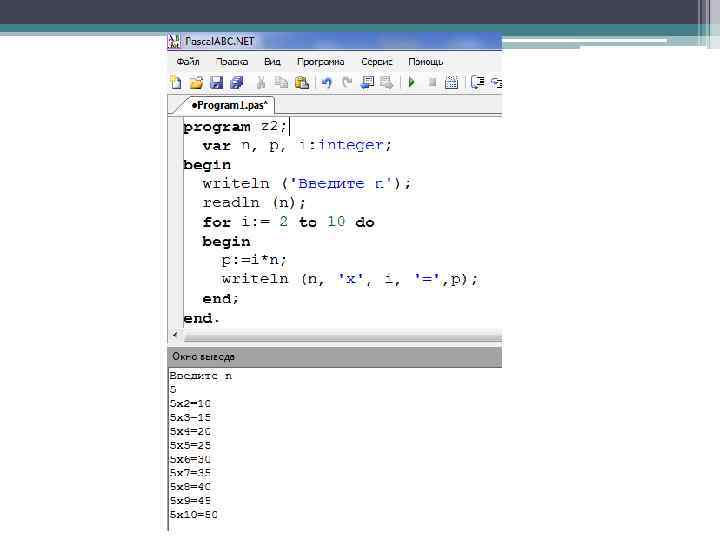Open the Сервис menu

pyautogui.click(x=377, y=62)
